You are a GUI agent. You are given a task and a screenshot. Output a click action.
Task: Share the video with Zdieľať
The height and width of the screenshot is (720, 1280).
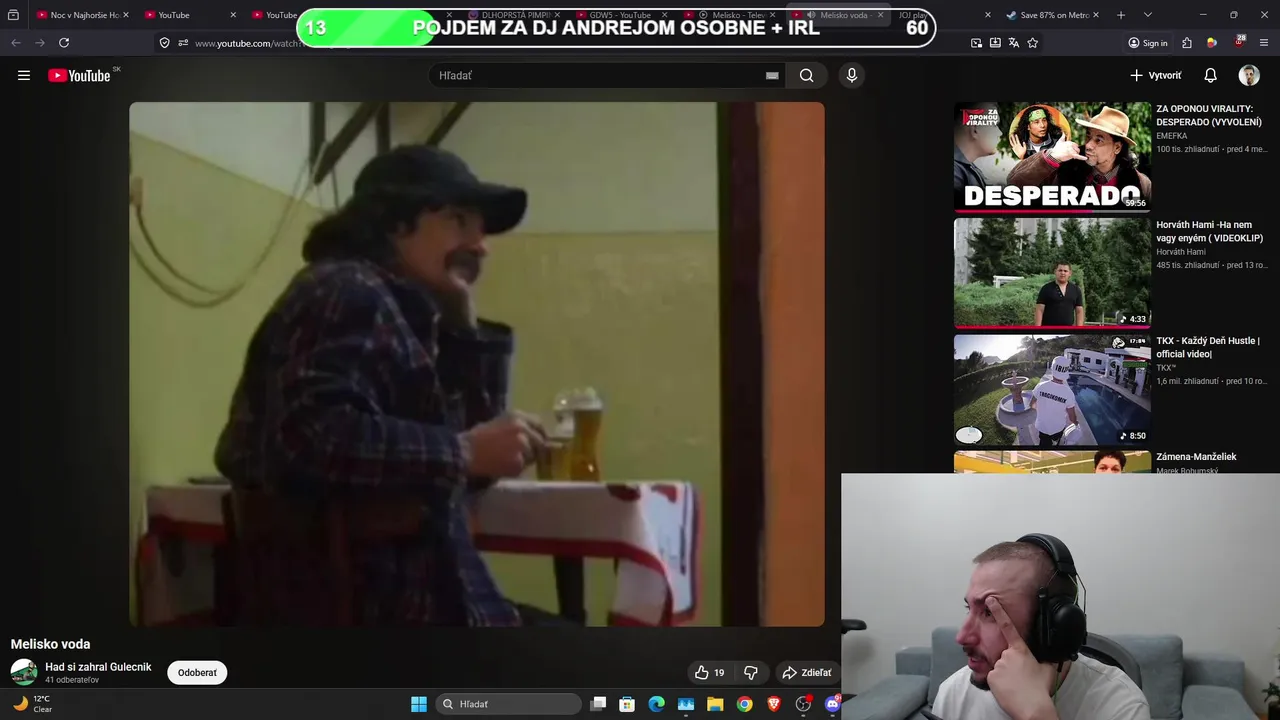tap(807, 673)
